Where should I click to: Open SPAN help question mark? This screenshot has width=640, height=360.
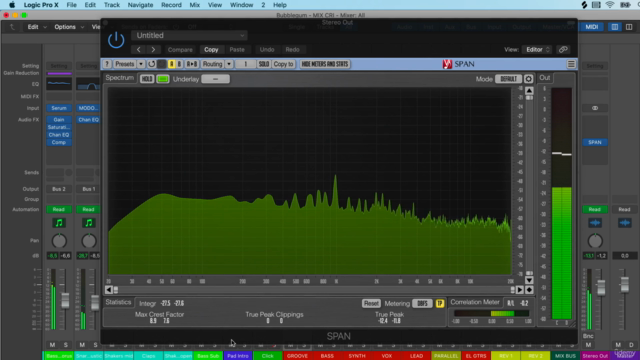[107, 64]
